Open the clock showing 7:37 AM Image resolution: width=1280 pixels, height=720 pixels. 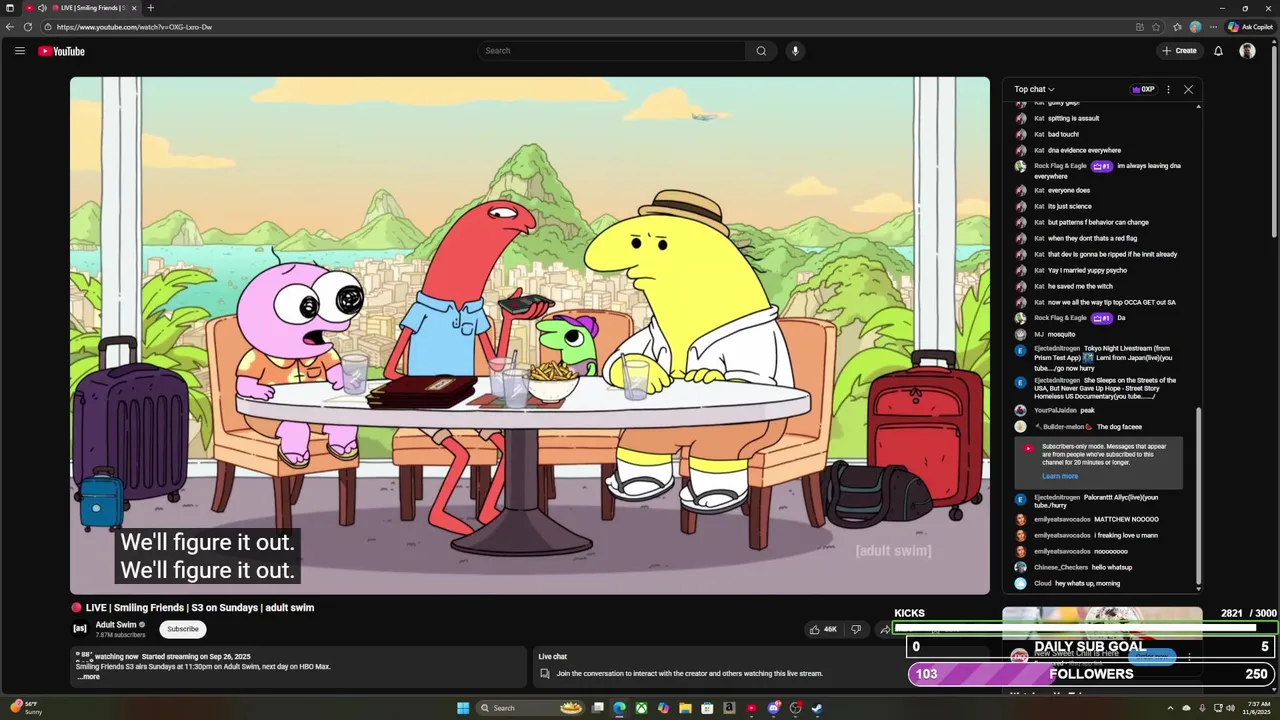point(1255,708)
